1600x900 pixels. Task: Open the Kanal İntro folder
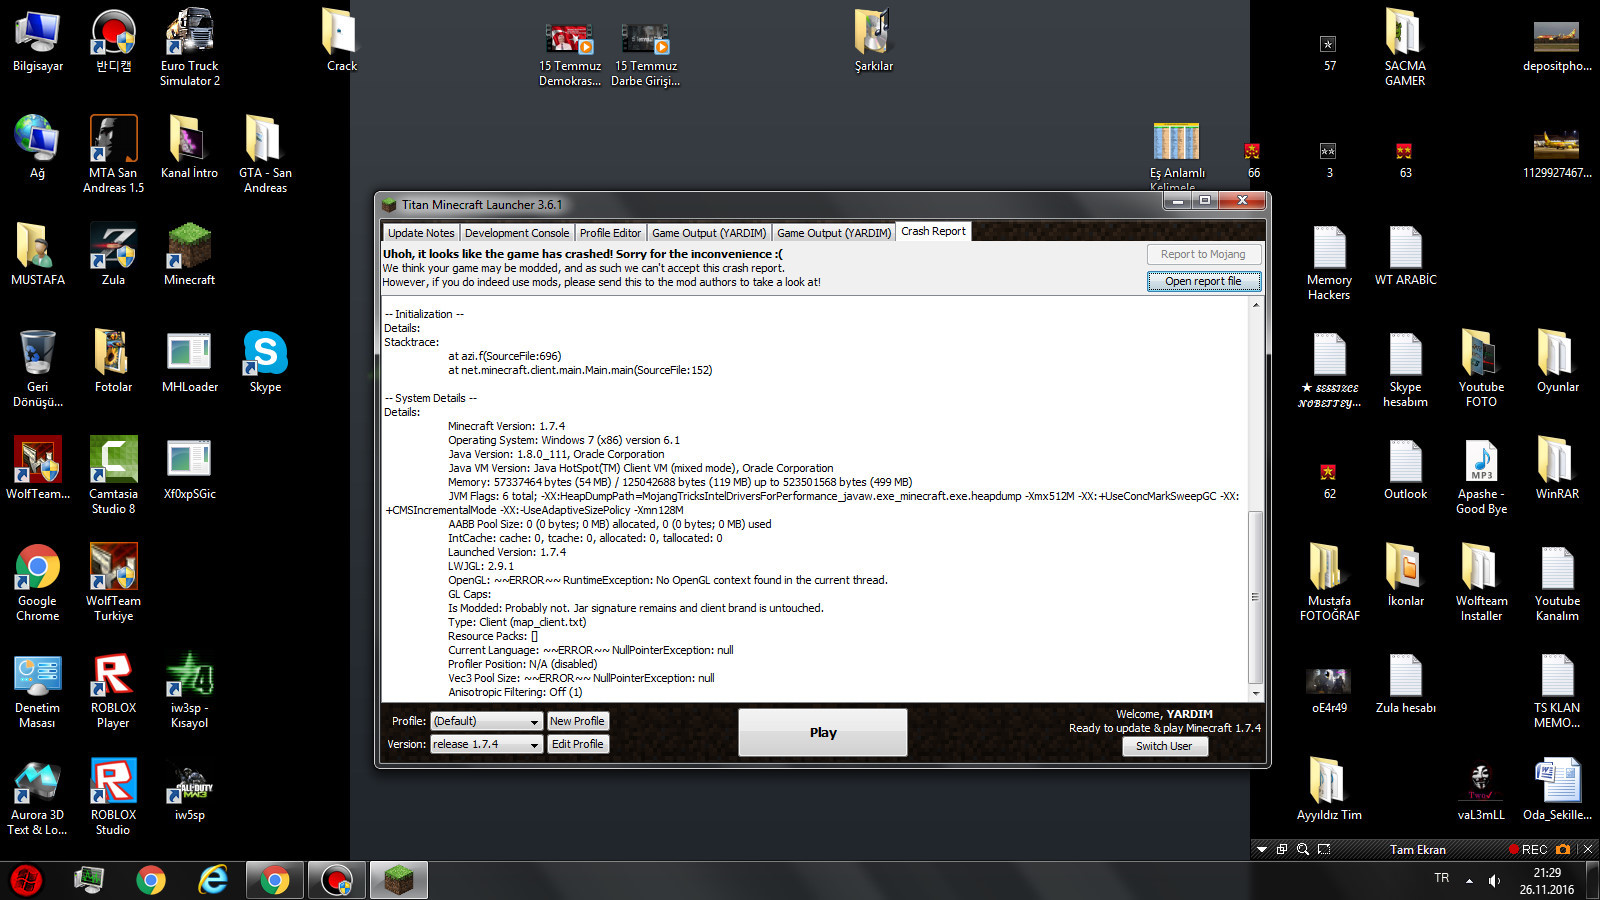pyautogui.click(x=189, y=147)
